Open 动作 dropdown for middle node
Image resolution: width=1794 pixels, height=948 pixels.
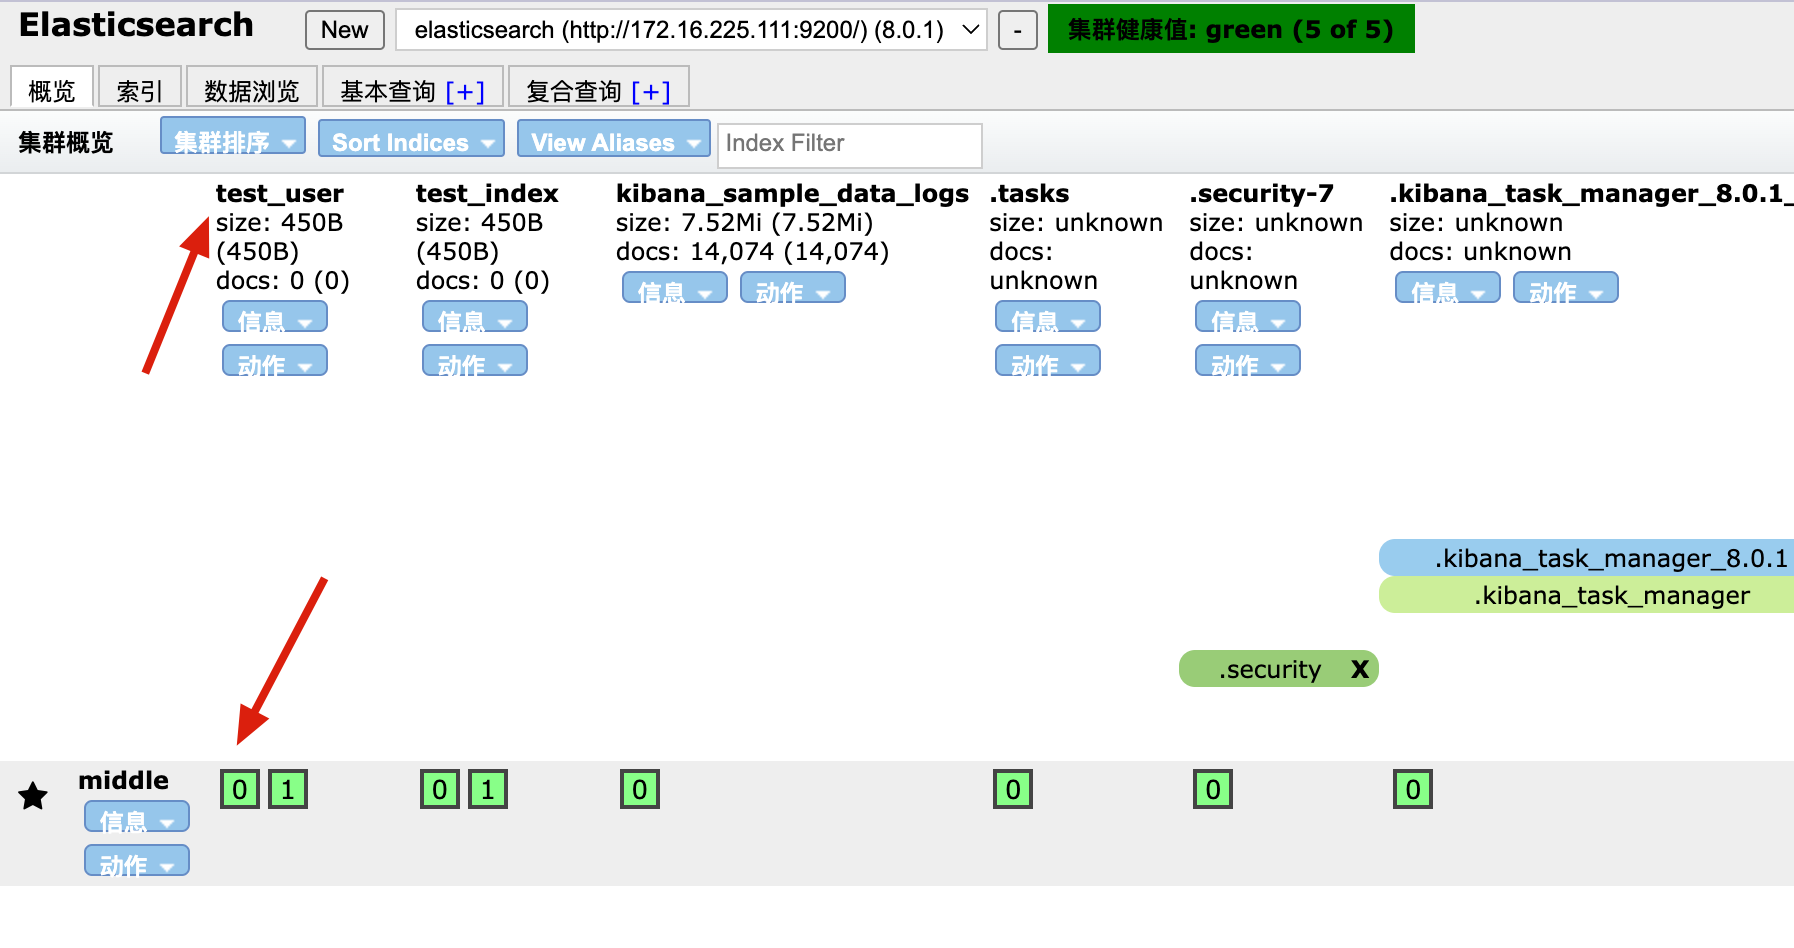137,861
